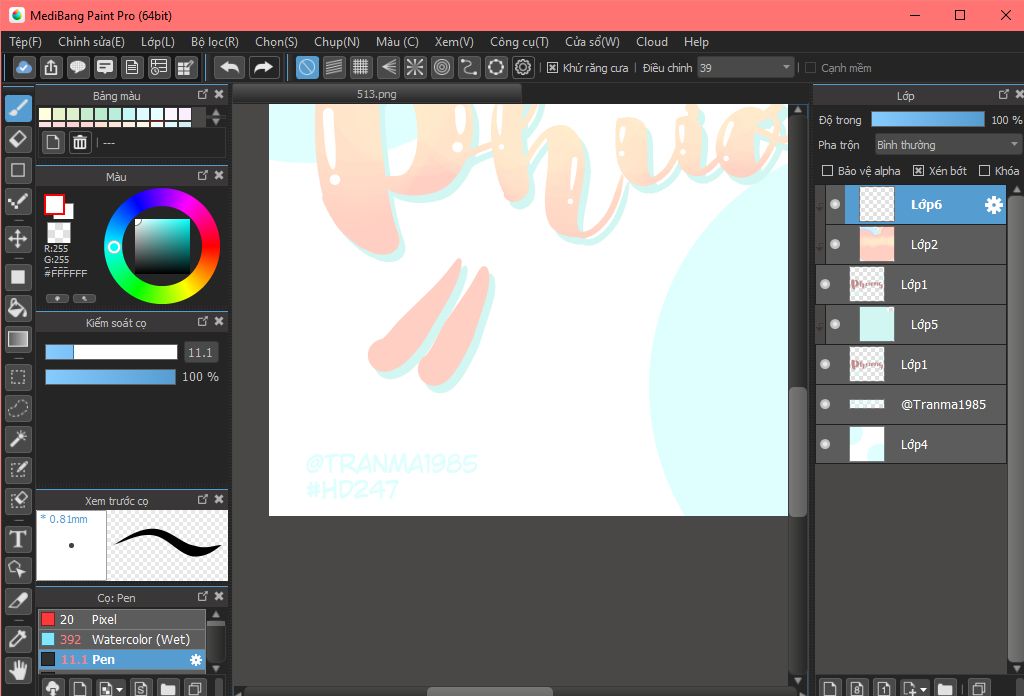Select the Pixel brush
This screenshot has height=696, width=1024.
[x=122, y=620]
